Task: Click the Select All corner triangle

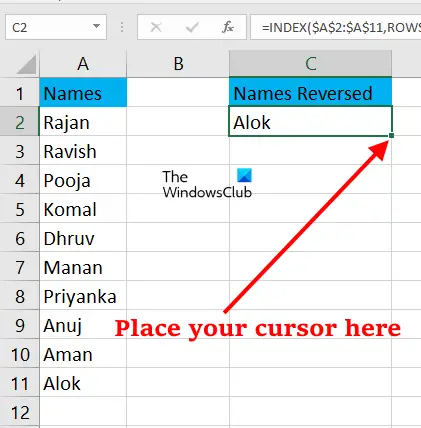Action: coord(26,64)
